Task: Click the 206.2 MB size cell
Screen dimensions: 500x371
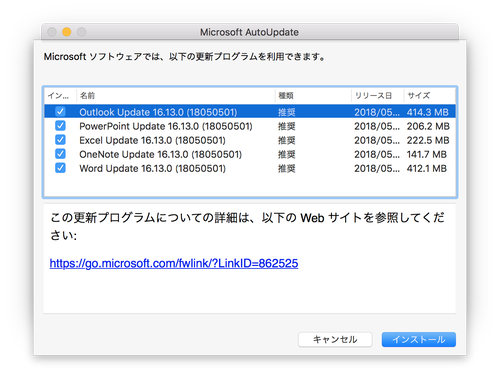Action: pos(428,126)
